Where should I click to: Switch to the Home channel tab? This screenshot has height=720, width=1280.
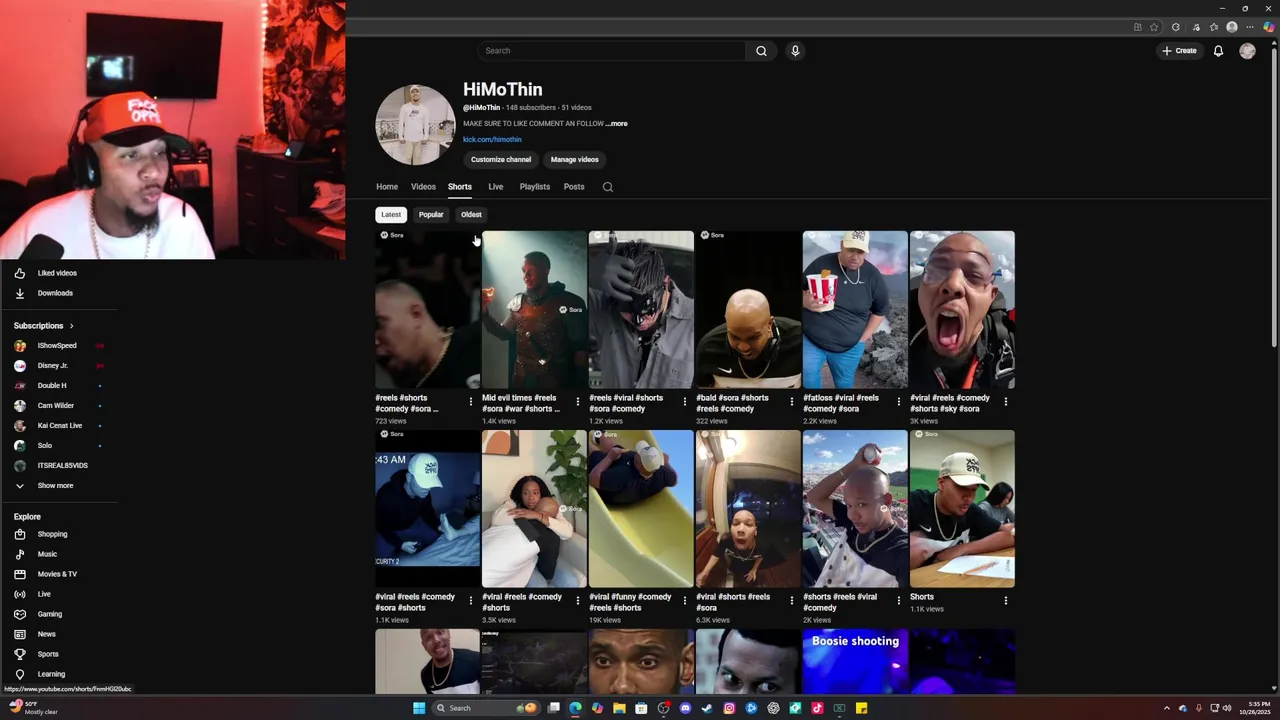point(387,187)
